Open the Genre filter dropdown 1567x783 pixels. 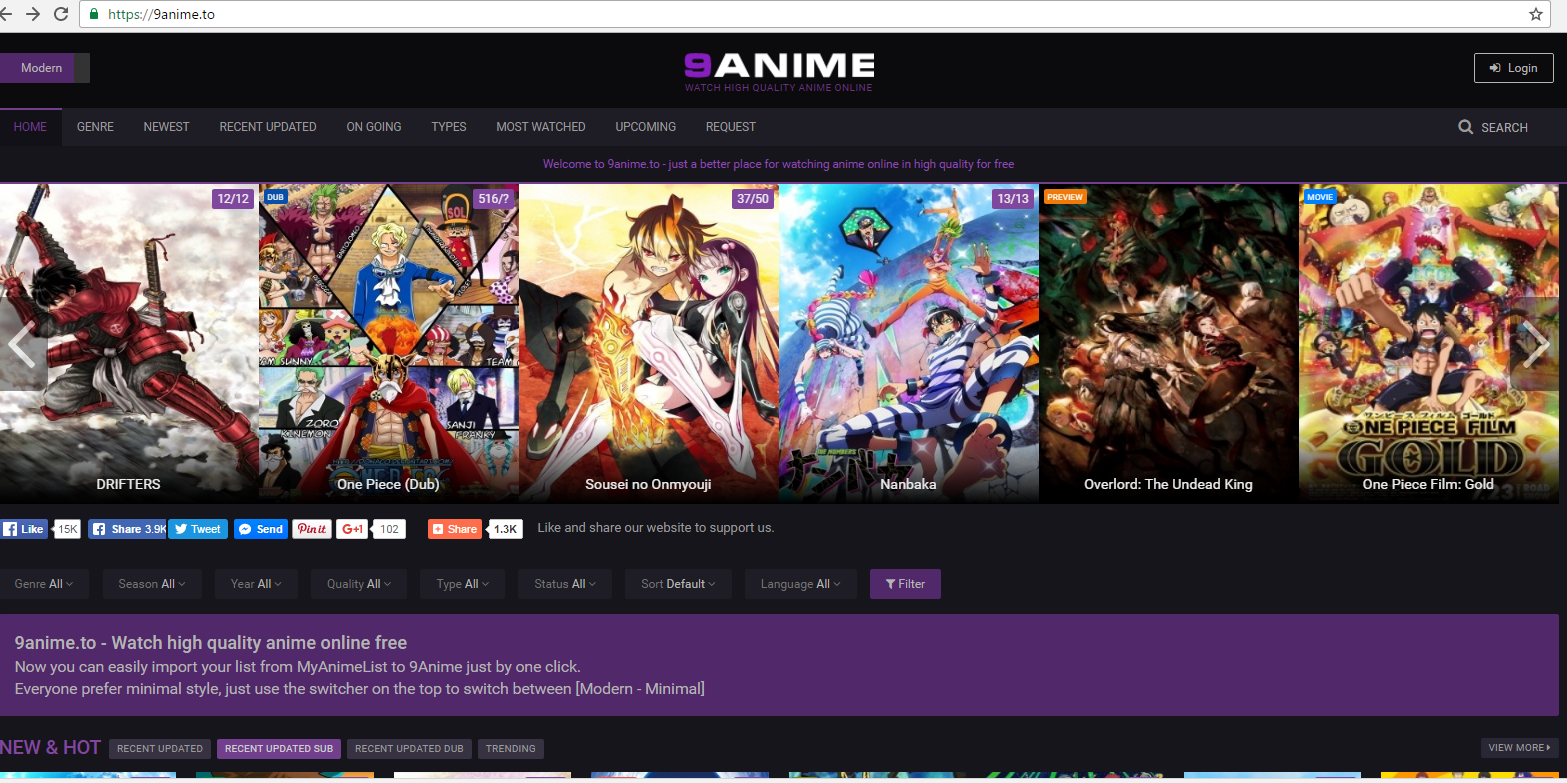44,584
